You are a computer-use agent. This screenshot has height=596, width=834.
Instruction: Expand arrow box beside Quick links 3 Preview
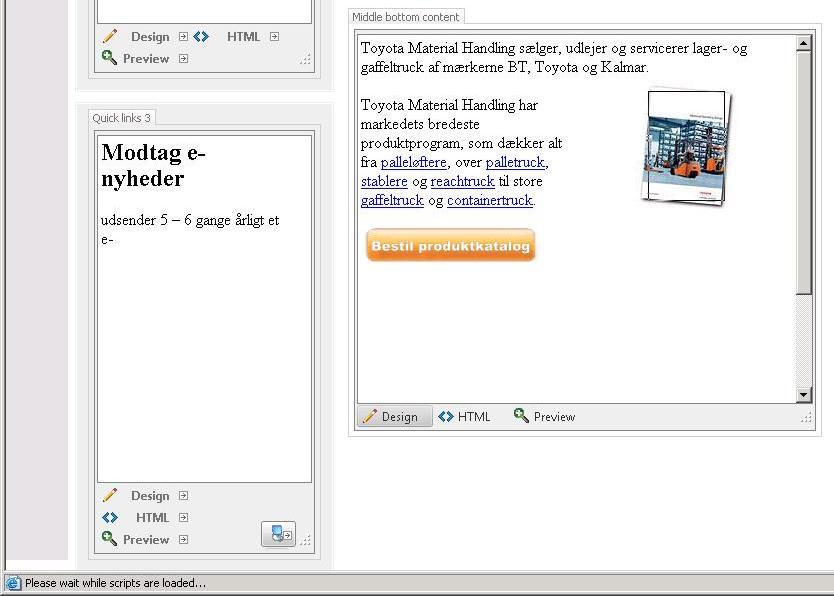point(184,539)
